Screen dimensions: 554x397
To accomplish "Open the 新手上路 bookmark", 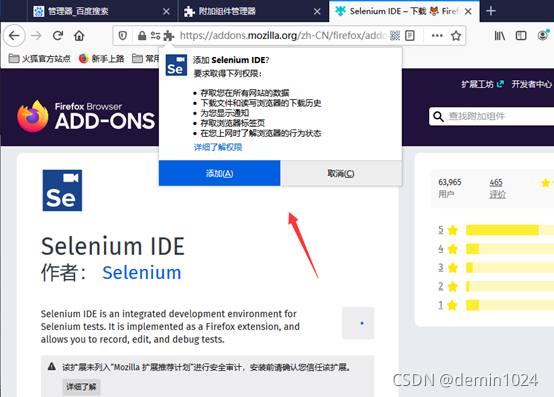I will point(101,59).
